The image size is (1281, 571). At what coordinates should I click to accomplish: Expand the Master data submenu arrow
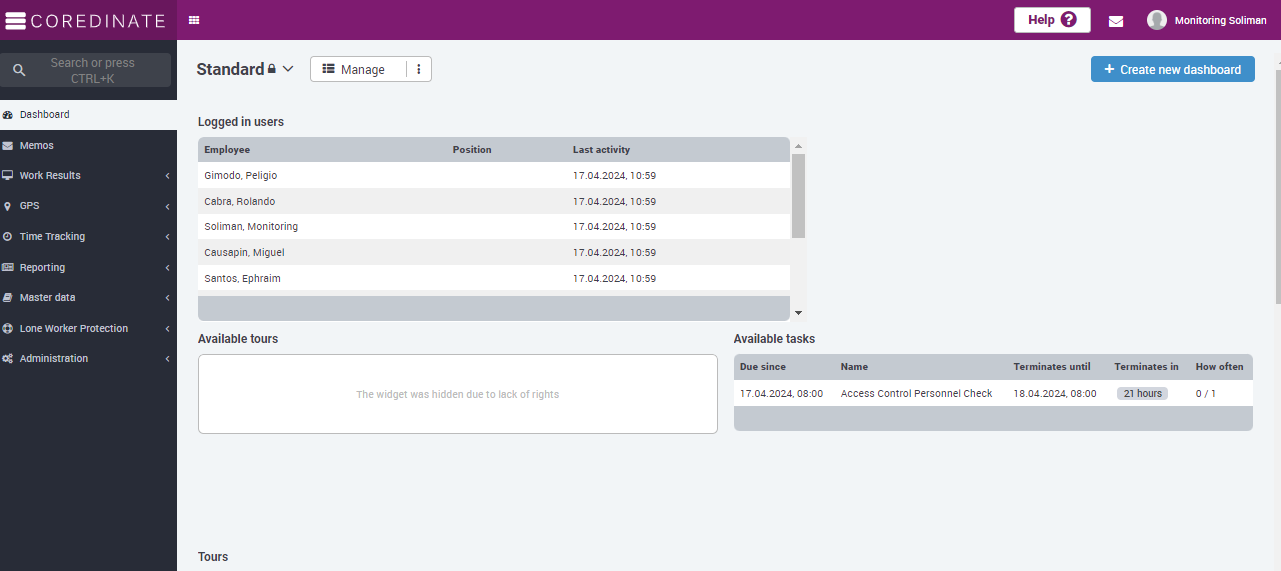(167, 298)
